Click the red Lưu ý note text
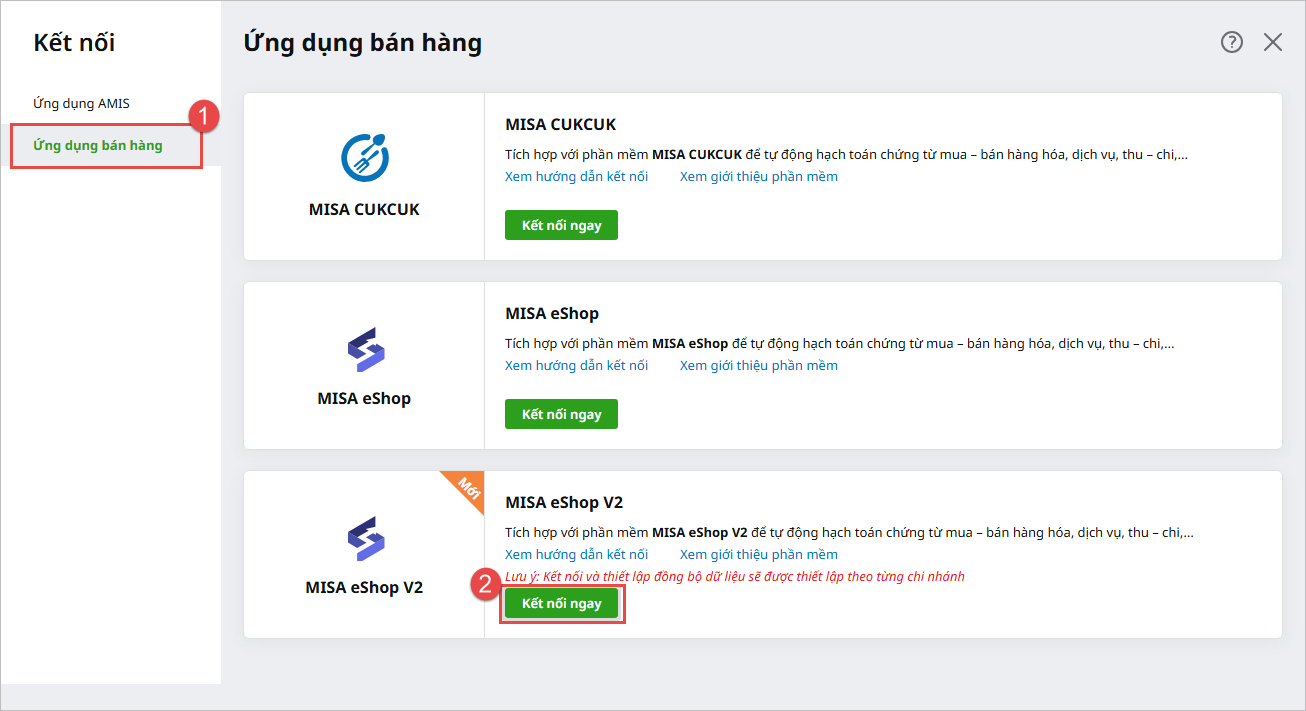The image size is (1306, 711). 735,577
